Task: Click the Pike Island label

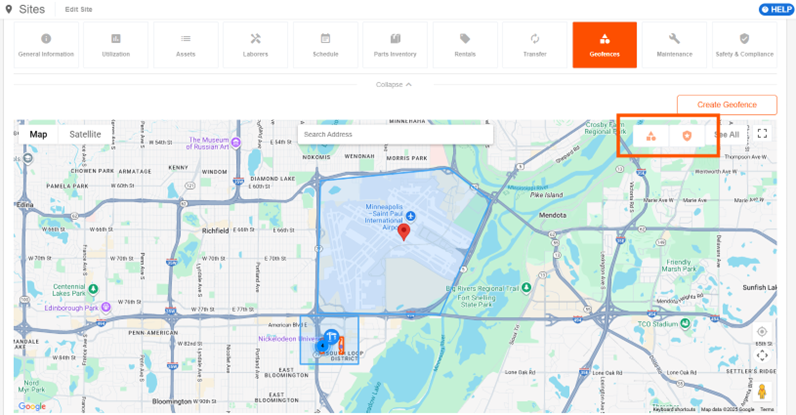Action: [x=546, y=195]
